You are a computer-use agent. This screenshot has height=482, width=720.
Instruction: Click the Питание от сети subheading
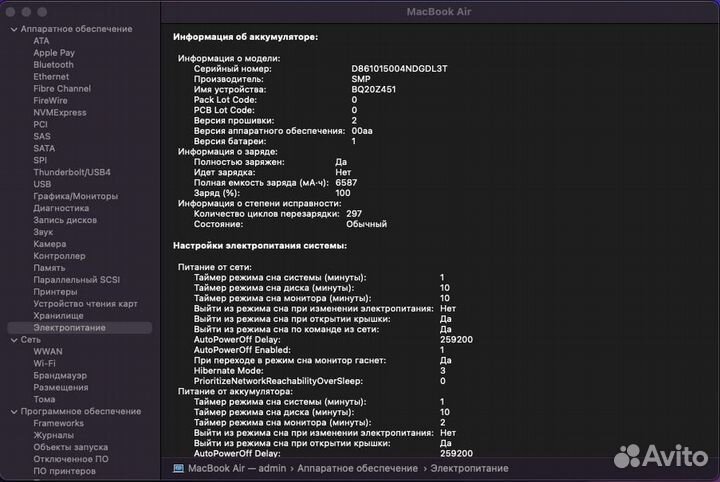[x=214, y=267]
